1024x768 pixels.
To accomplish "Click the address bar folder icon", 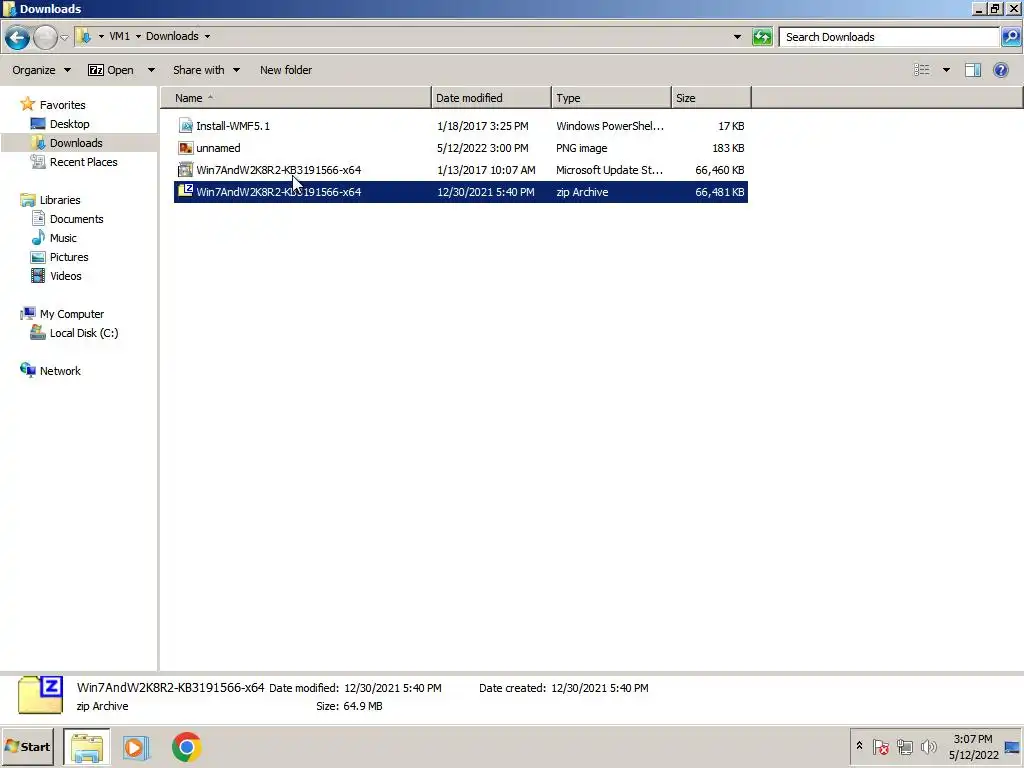I will pyautogui.click(x=84, y=37).
